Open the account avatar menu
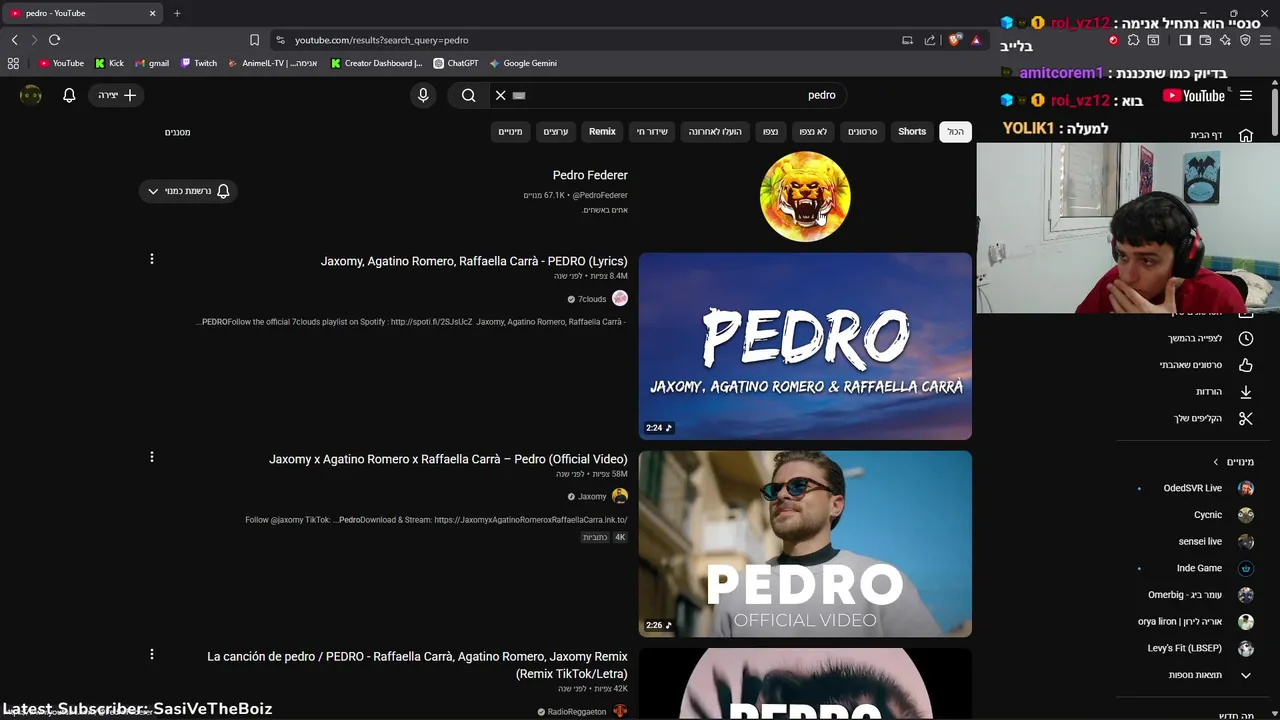This screenshot has height=720, width=1280. pyautogui.click(x=31, y=95)
